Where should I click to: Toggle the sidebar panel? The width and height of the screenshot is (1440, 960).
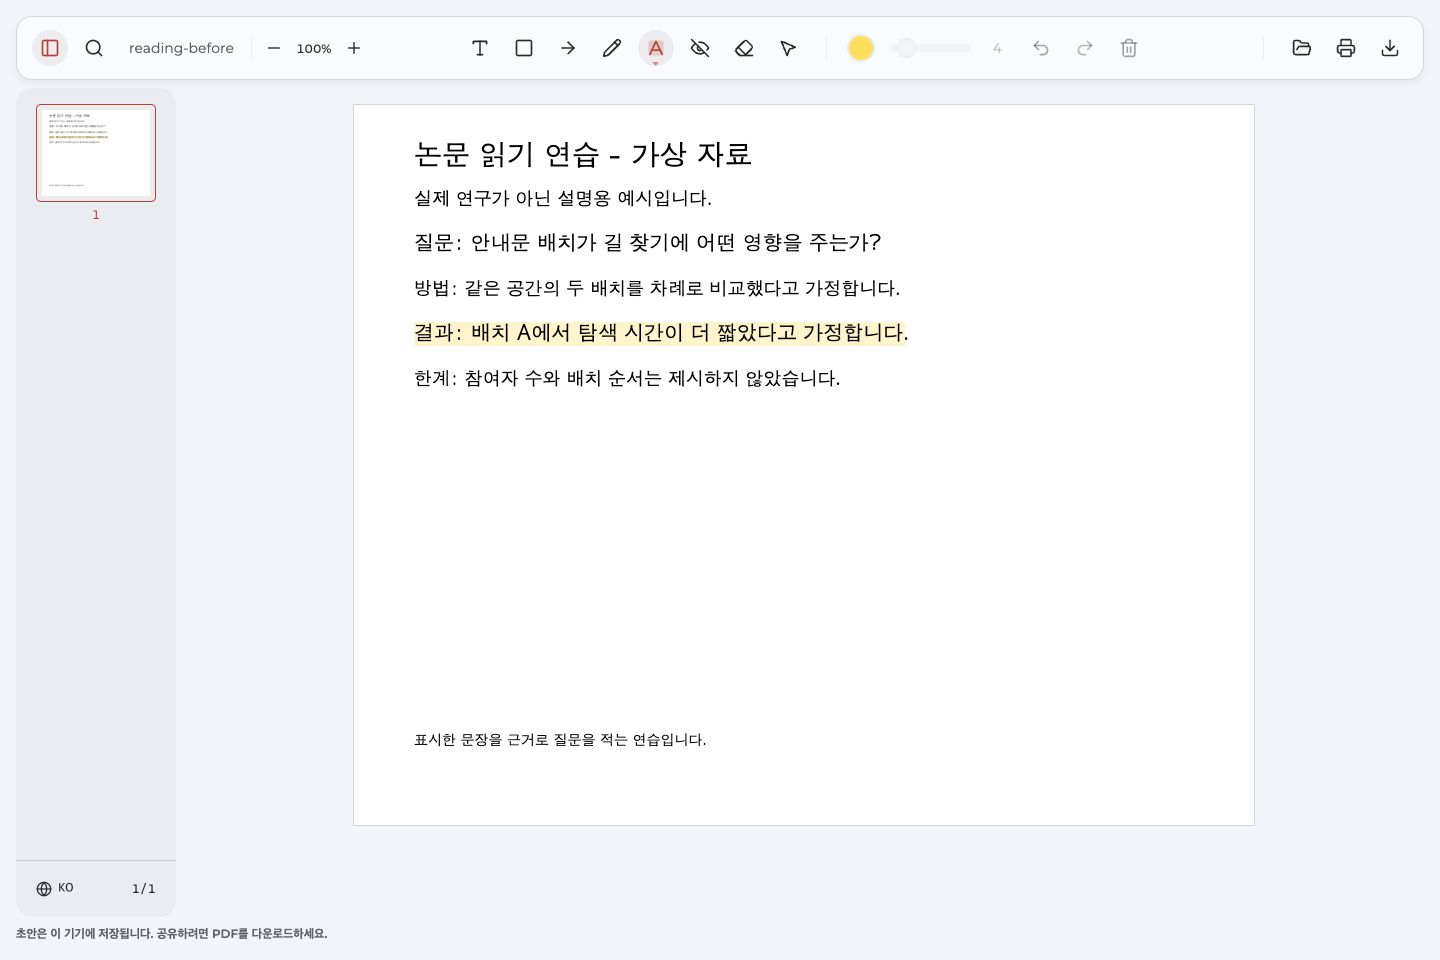point(50,48)
